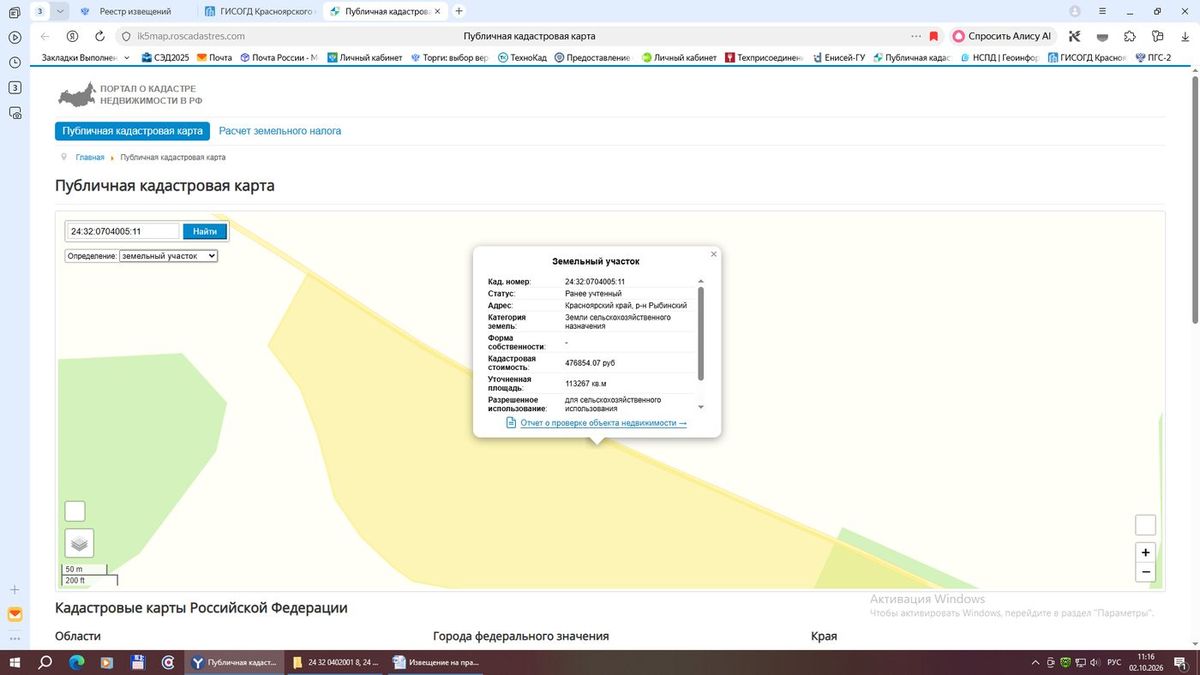Image resolution: width=1200 pixels, height=675 pixels.
Task: Go back using the browser back arrow
Action: click(x=44, y=36)
